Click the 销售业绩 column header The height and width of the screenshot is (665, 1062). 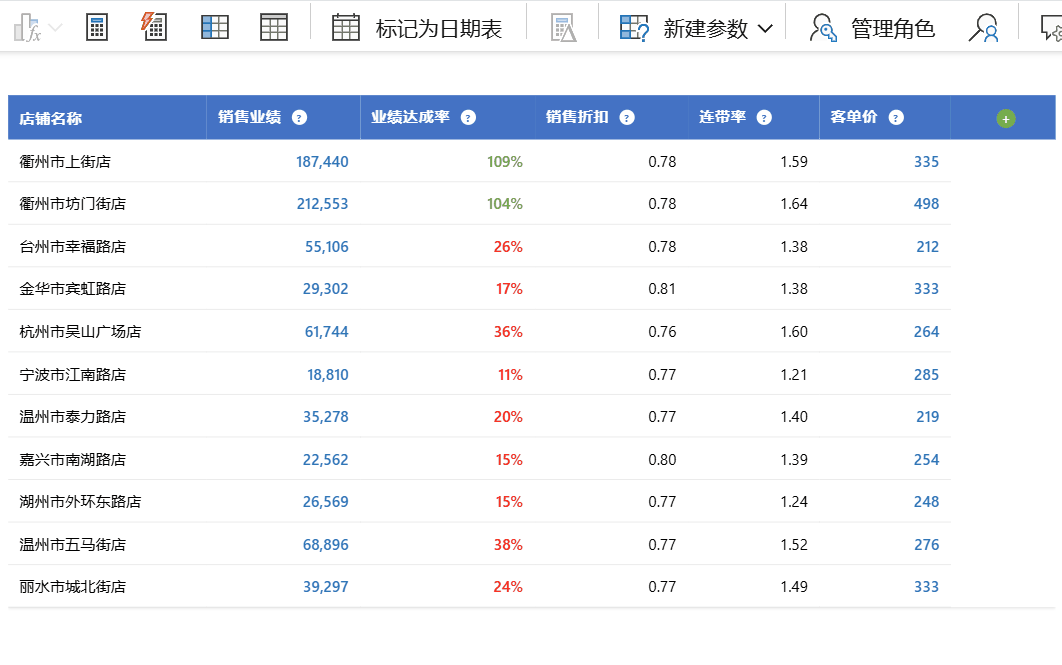283,118
